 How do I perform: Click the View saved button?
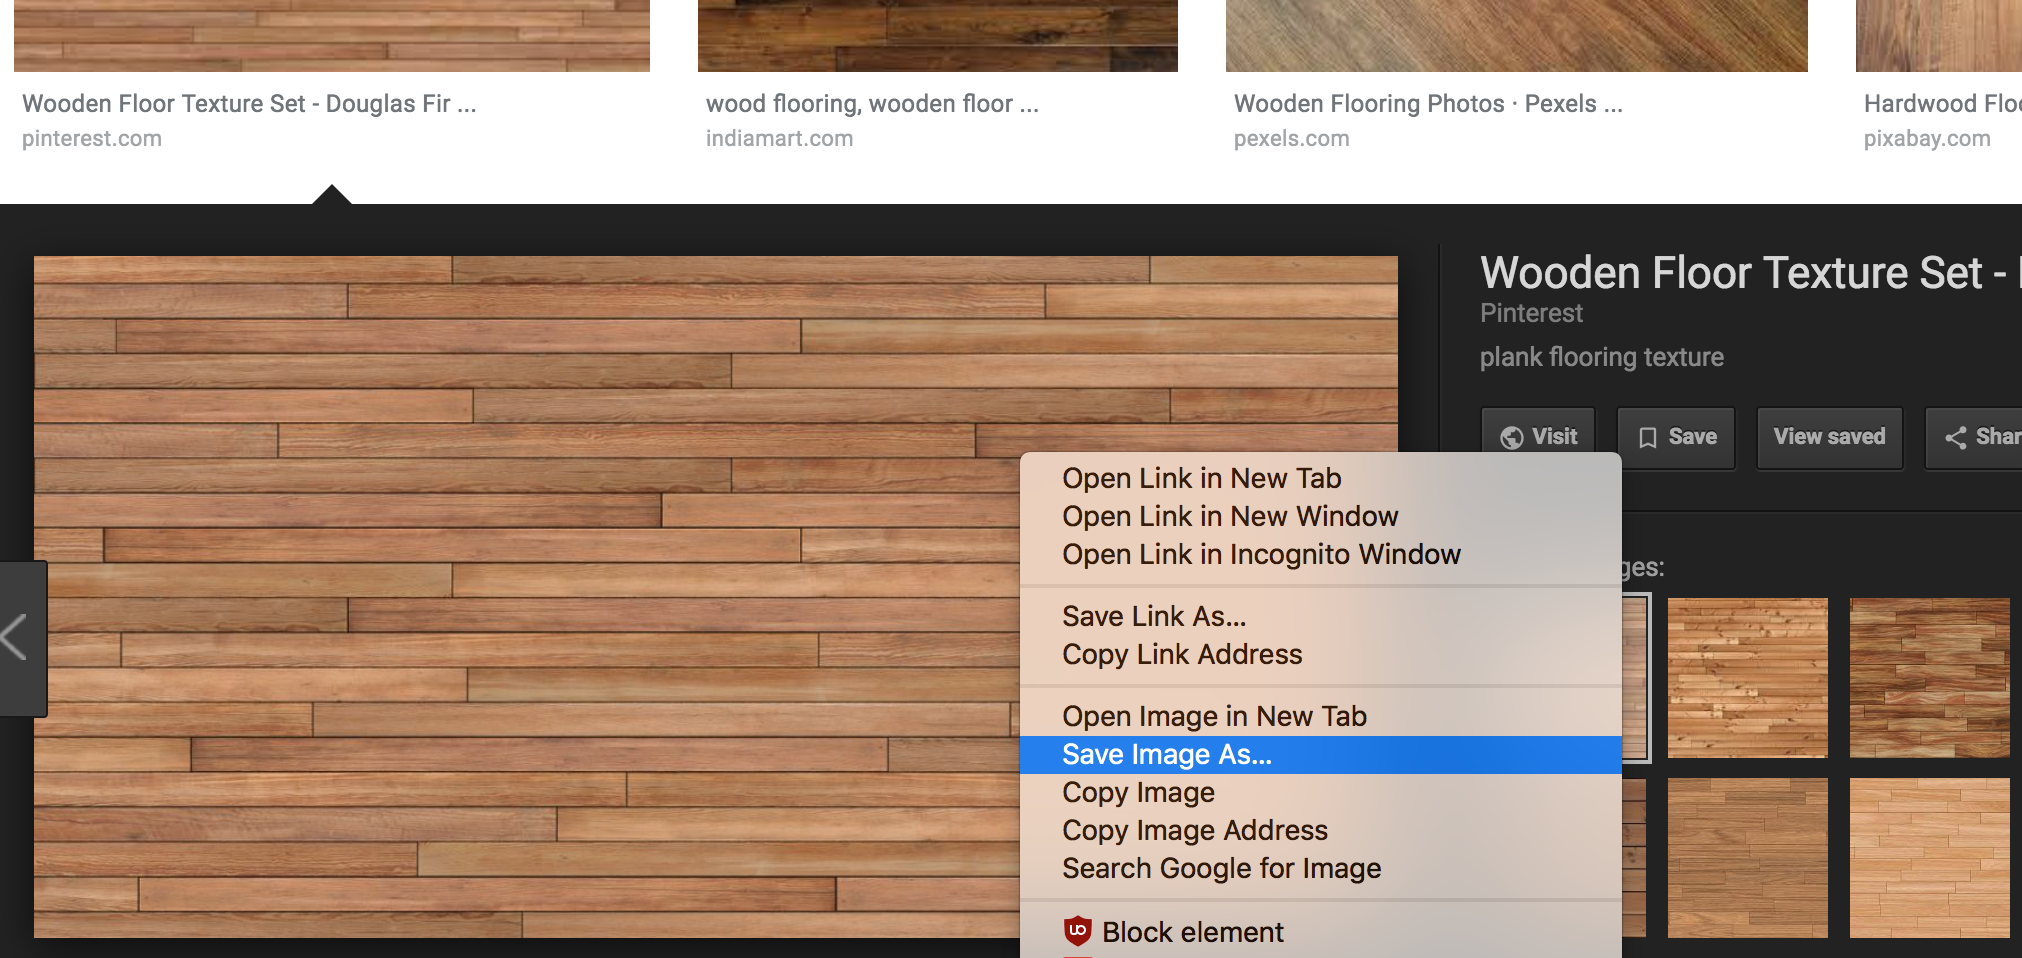tap(1829, 437)
